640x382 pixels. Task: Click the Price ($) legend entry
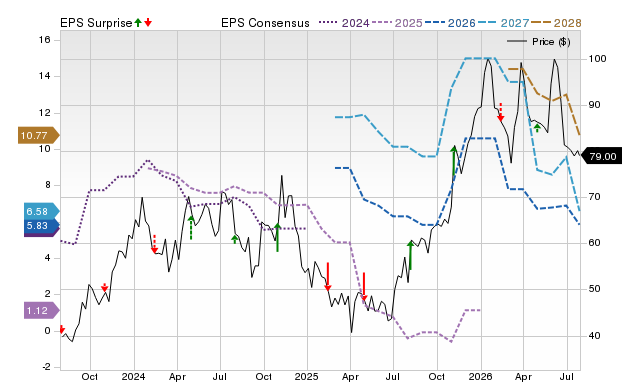point(539,42)
